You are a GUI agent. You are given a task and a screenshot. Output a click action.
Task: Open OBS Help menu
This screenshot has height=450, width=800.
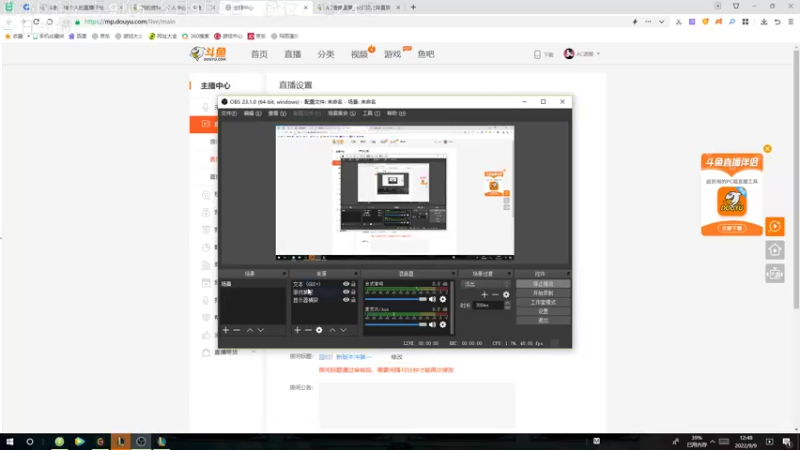(396, 113)
